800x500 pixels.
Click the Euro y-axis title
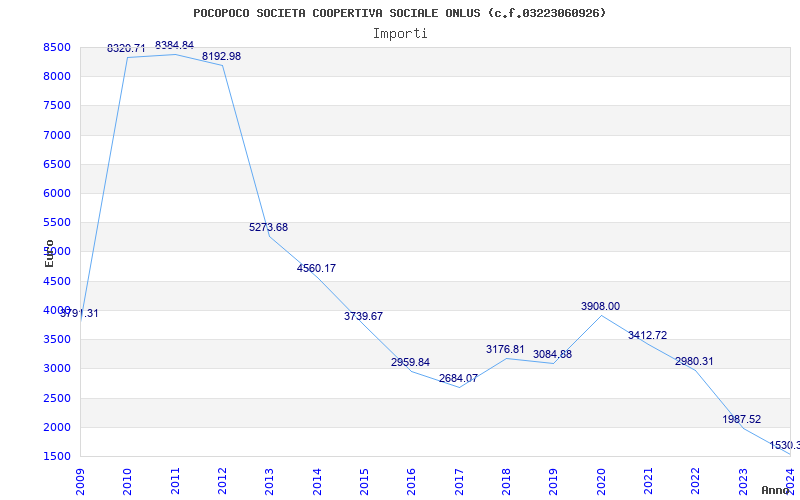coord(49,253)
